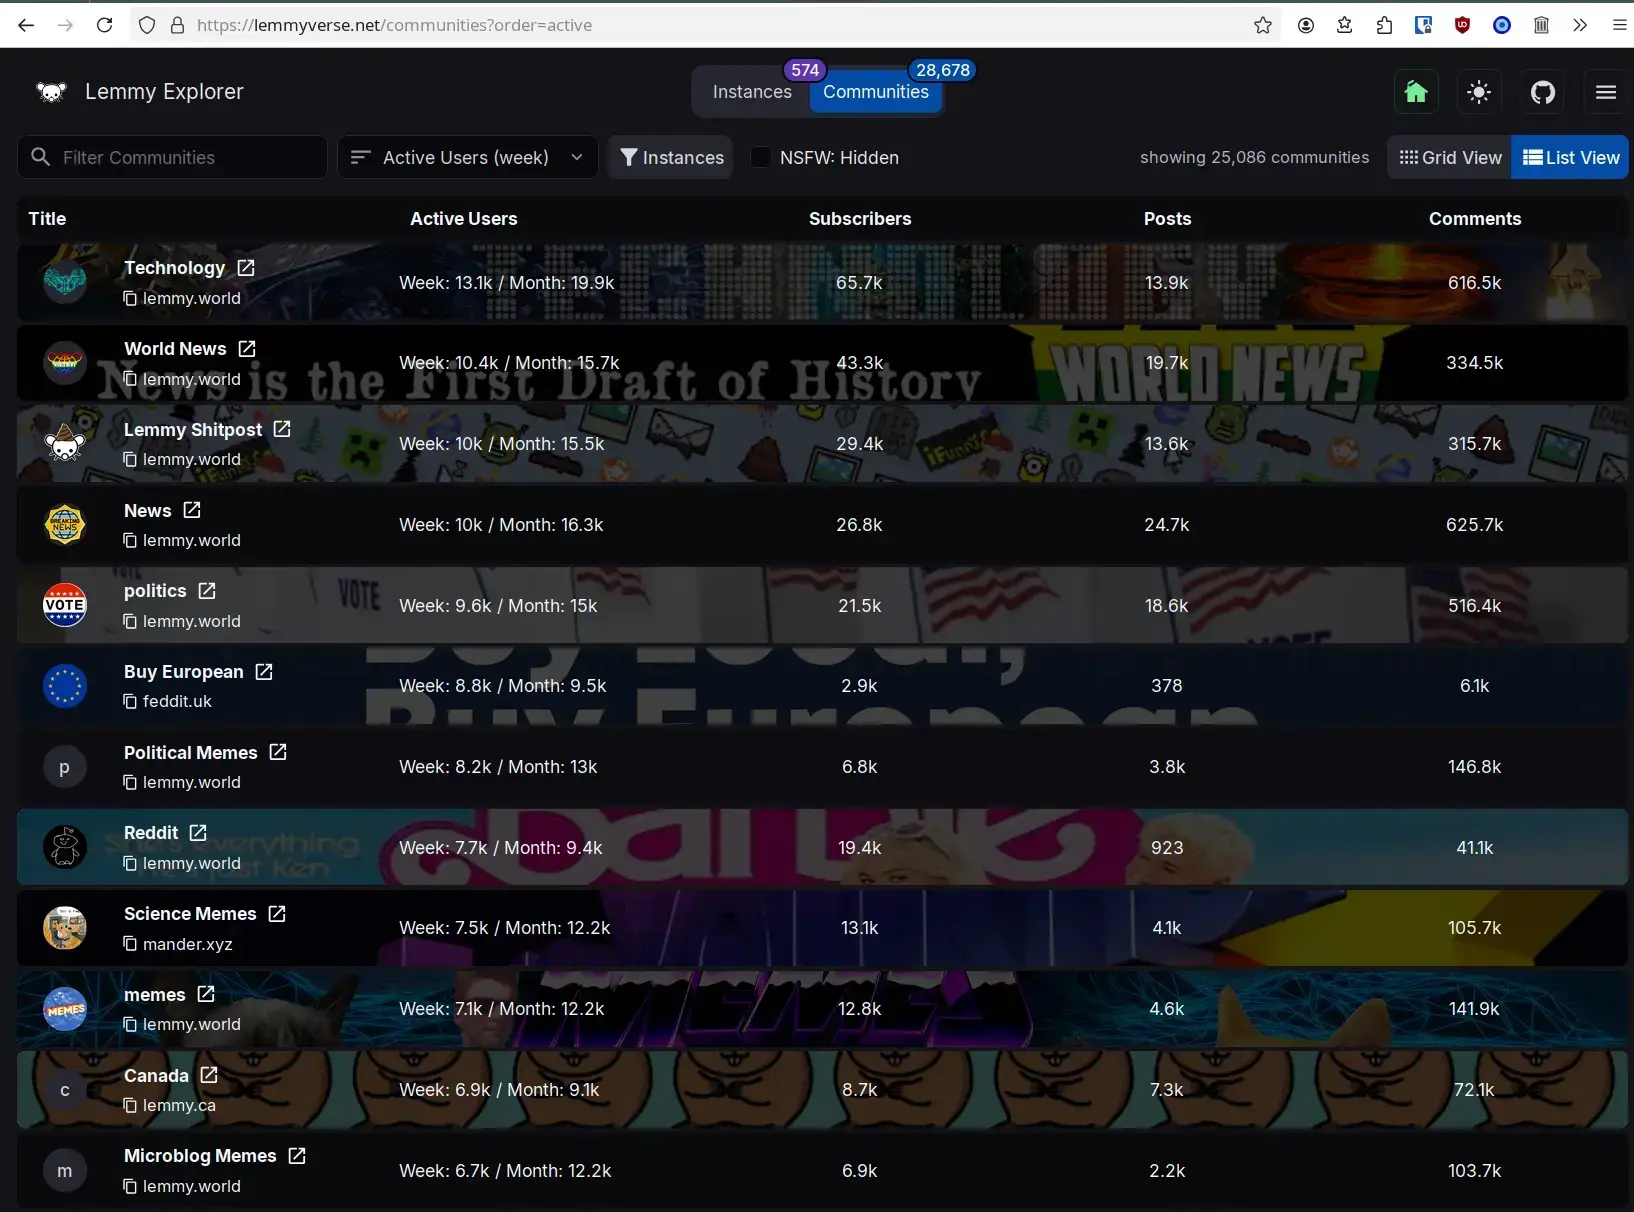Open external link icon next to Political Memes
Viewport: 1634px width, 1212px height.
coord(278,752)
